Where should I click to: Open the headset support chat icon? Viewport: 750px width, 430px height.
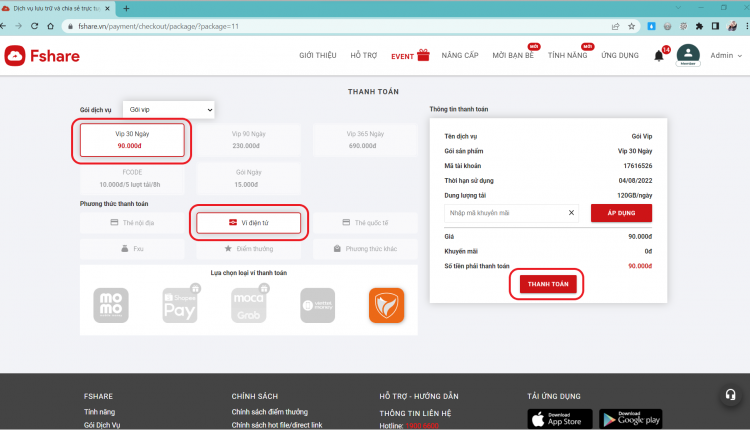tap(730, 395)
